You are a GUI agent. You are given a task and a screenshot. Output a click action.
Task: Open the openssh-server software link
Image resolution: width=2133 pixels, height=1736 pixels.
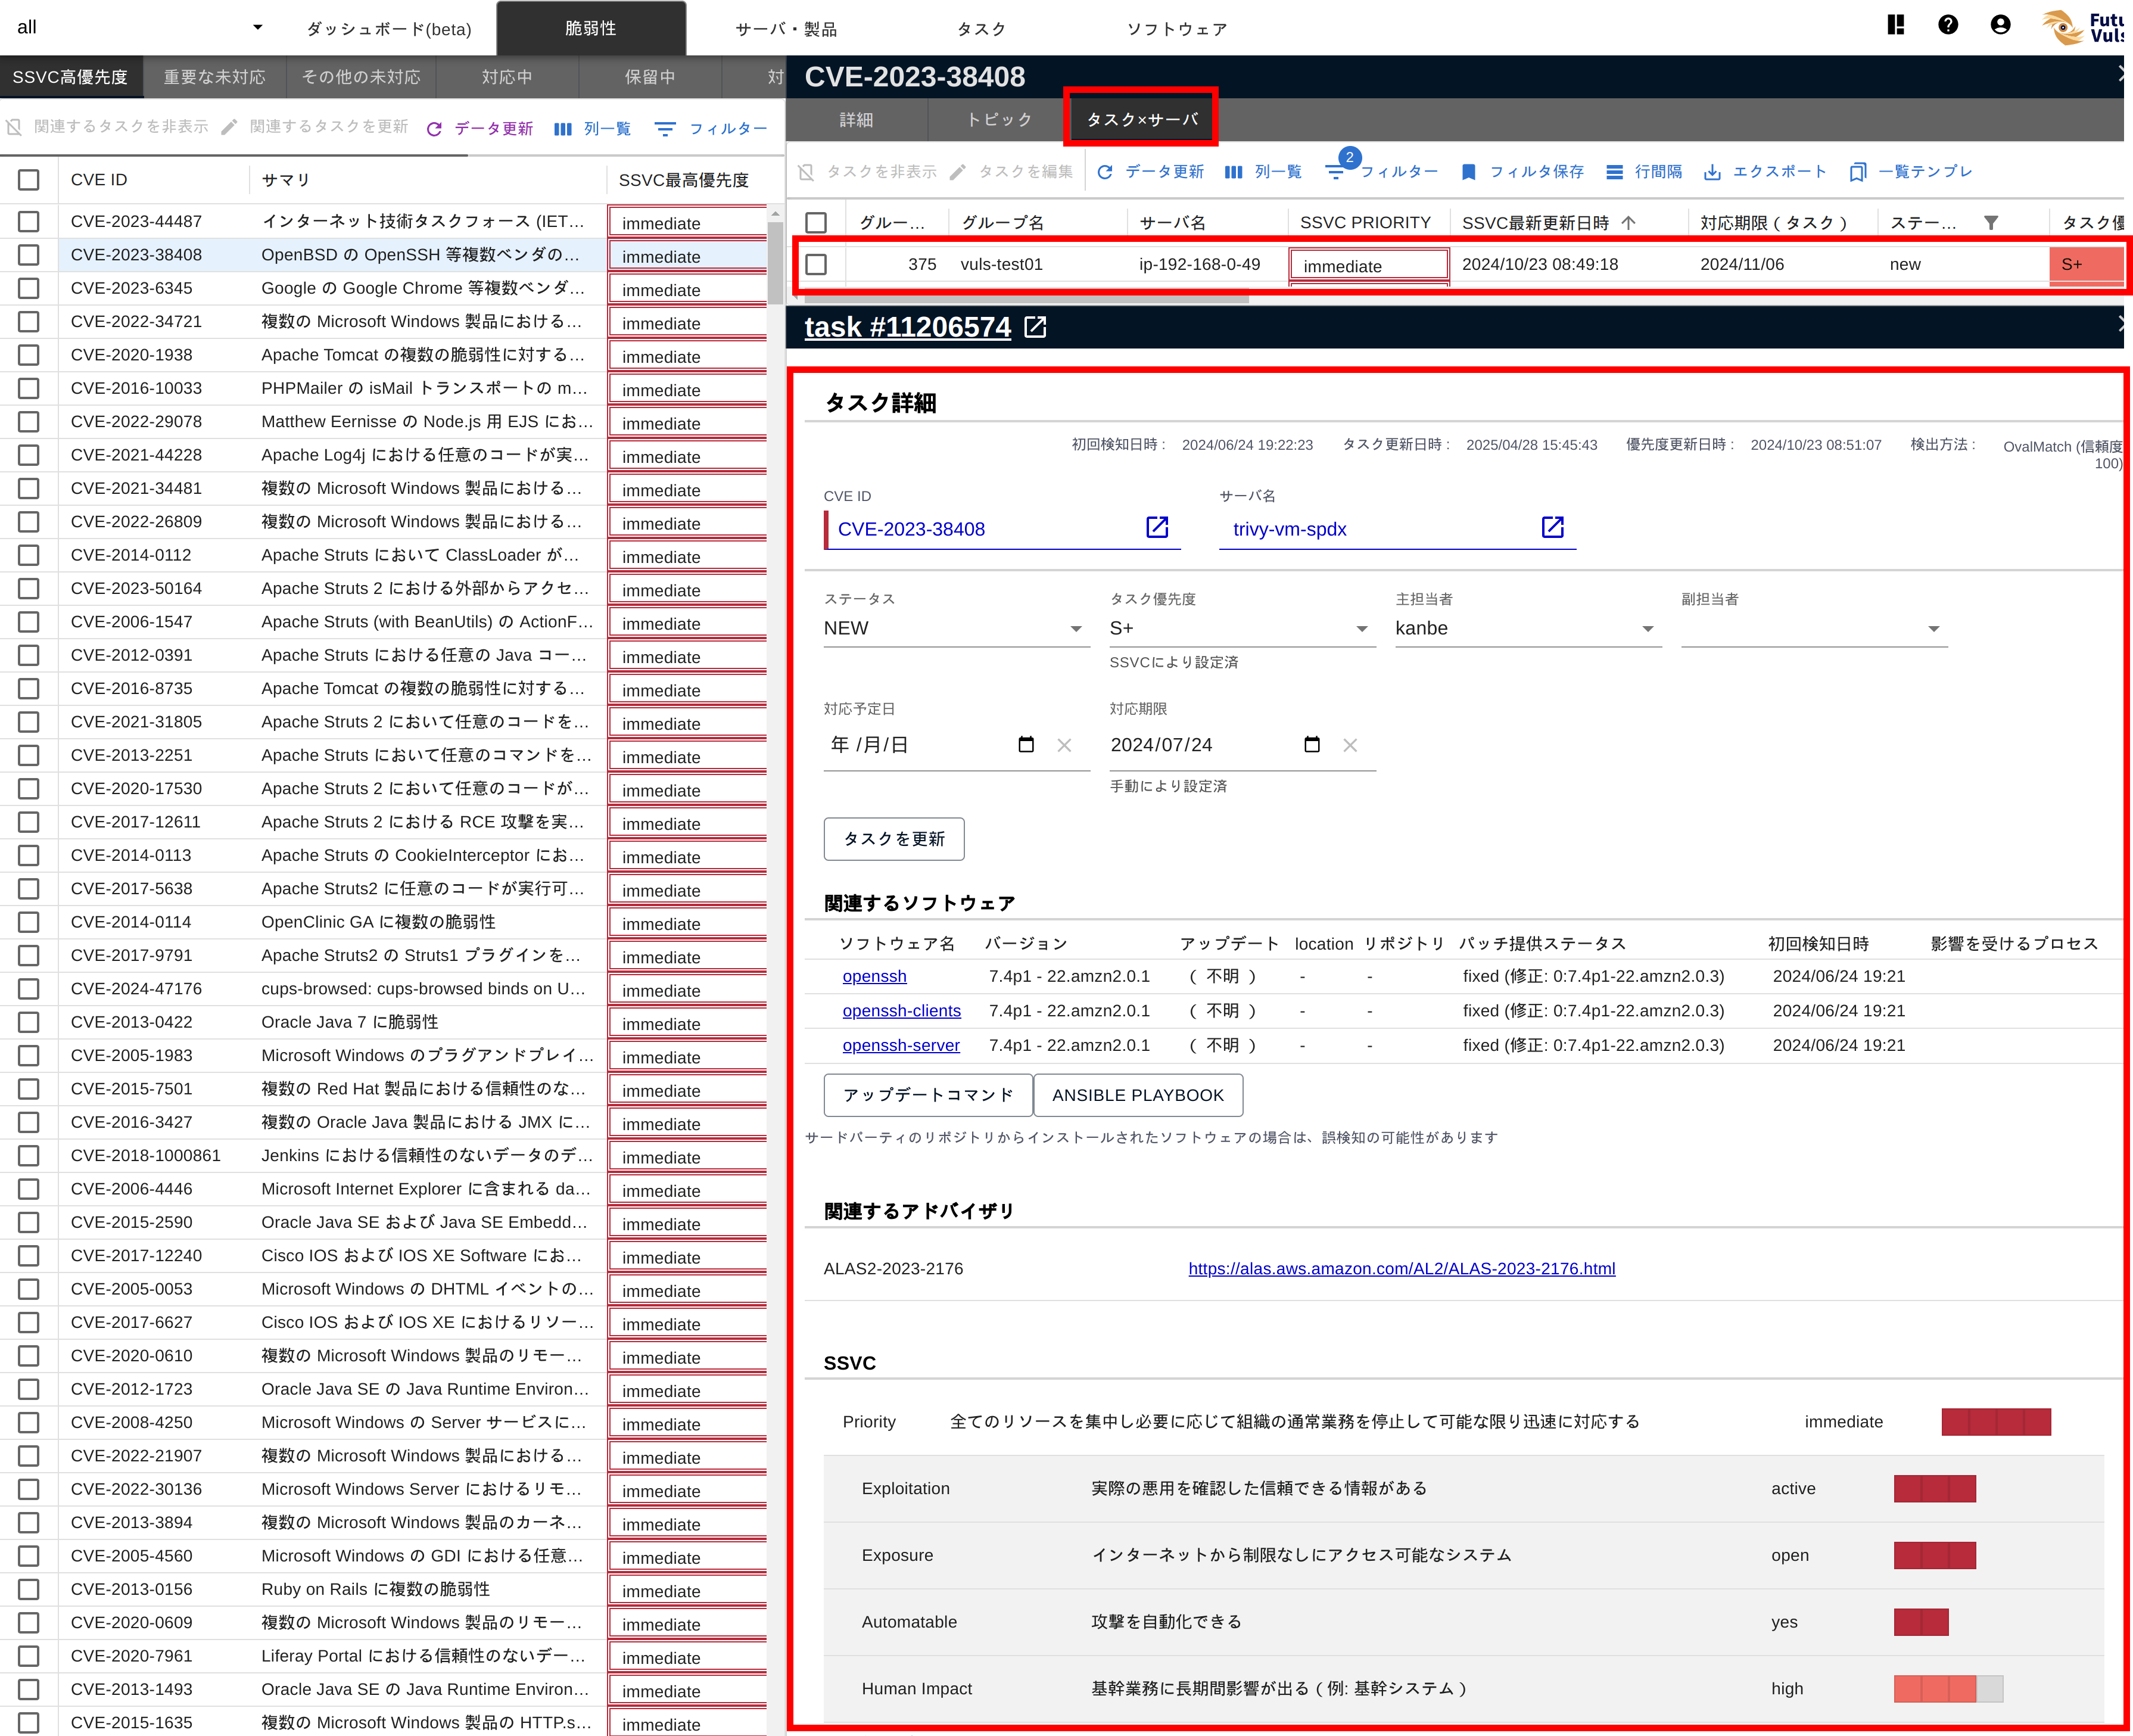pos(900,1045)
